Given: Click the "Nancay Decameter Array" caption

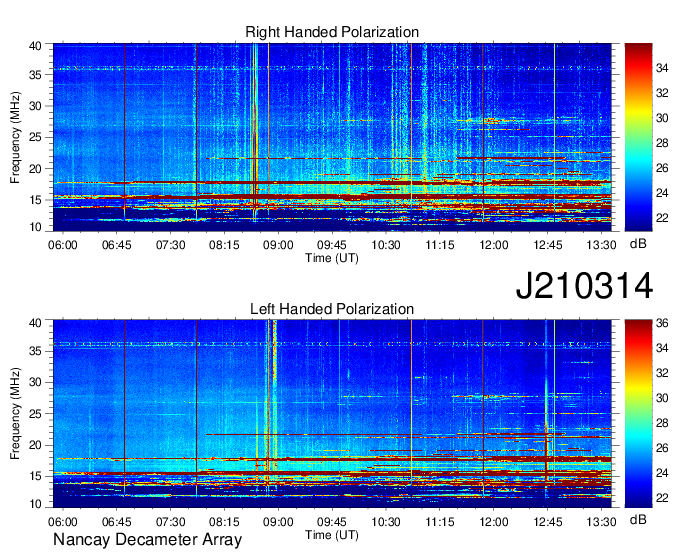Looking at the screenshot, I should click(147, 539).
